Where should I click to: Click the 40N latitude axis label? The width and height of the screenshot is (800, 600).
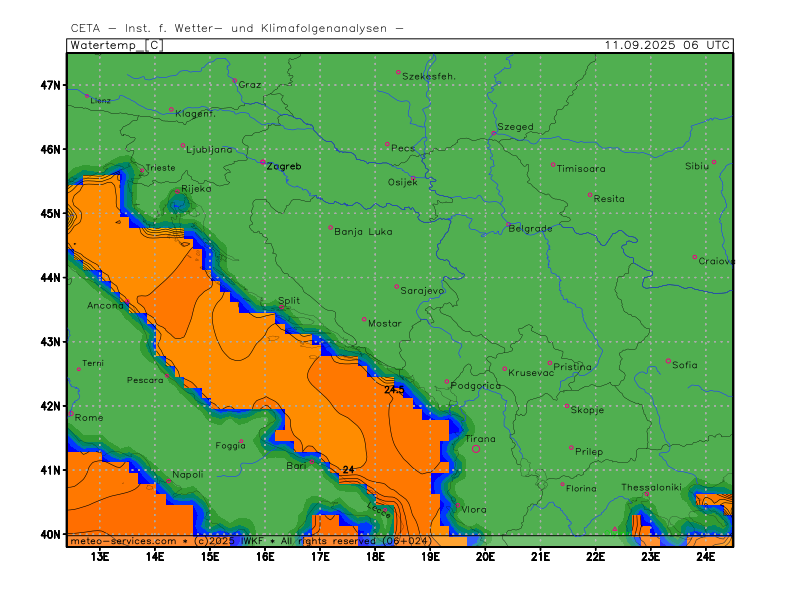51,534
